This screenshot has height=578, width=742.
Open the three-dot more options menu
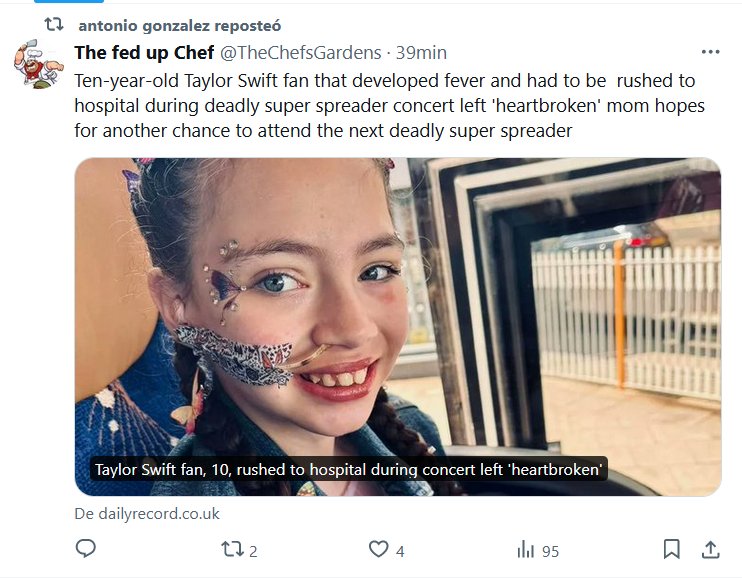tap(710, 52)
